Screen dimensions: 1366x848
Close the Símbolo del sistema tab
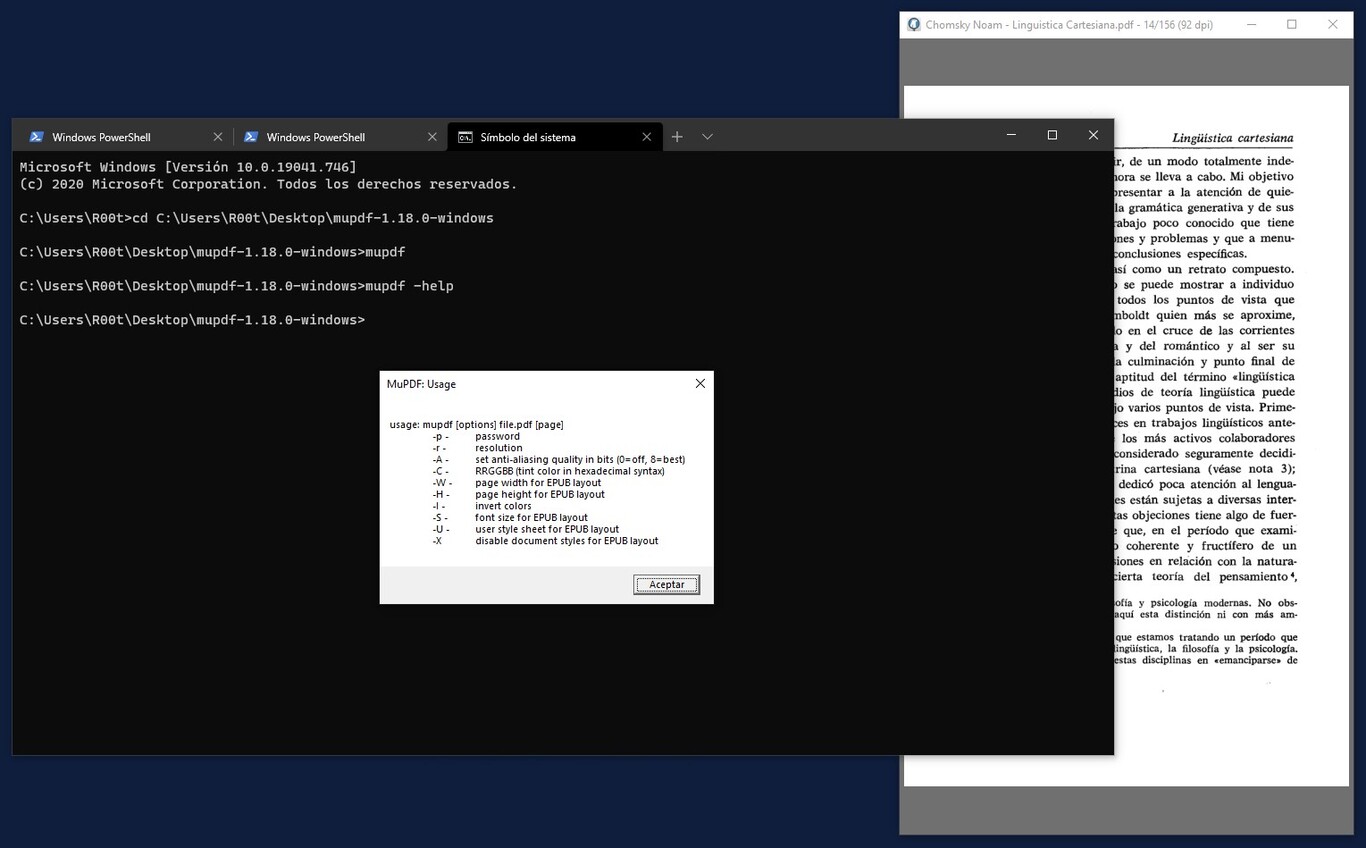(647, 137)
